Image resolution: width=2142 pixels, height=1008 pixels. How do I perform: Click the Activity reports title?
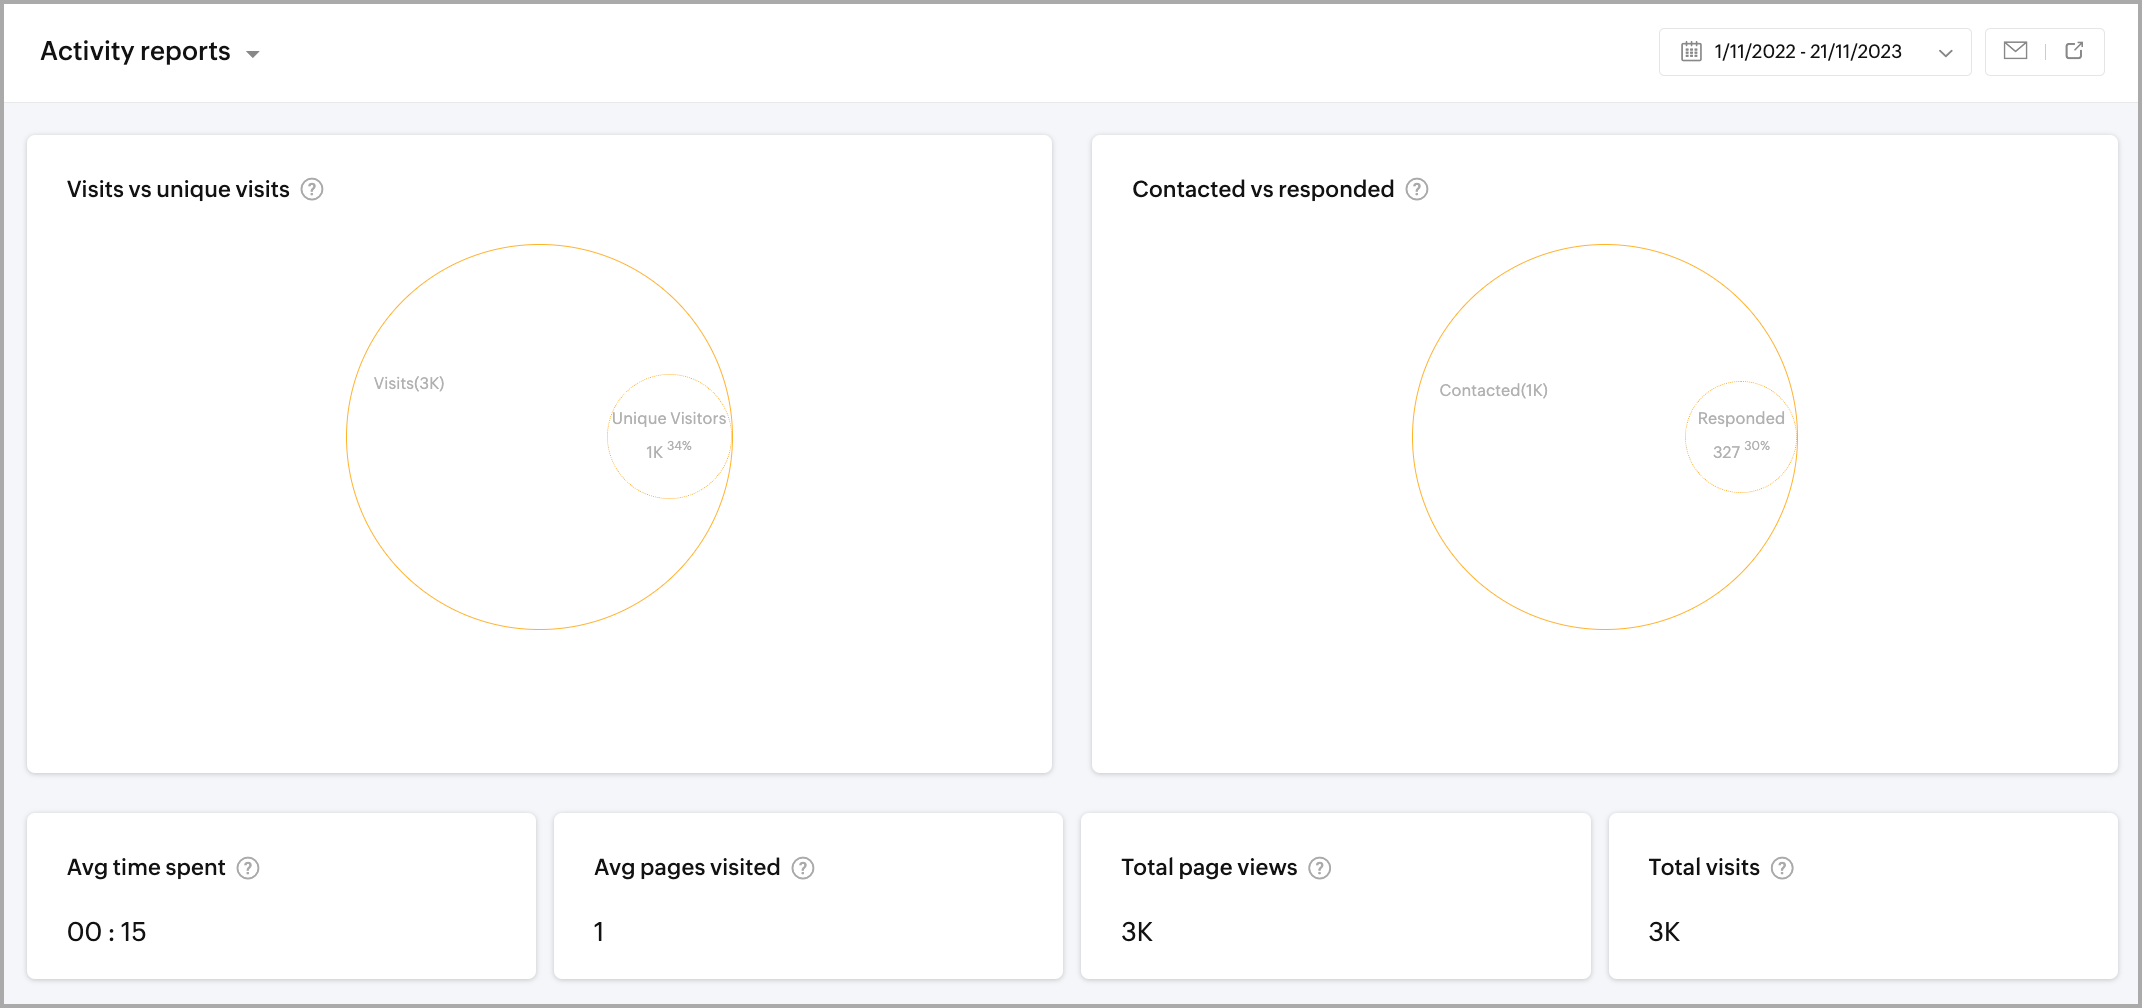coord(135,51)
